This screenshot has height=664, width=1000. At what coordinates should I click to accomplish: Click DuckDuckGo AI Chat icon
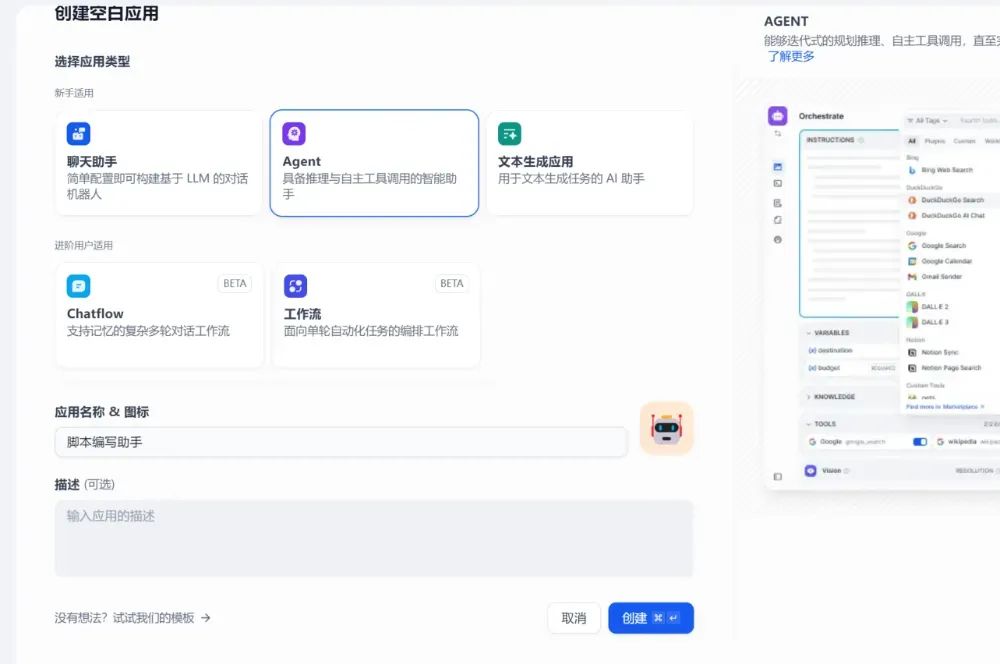pos(912,216)
